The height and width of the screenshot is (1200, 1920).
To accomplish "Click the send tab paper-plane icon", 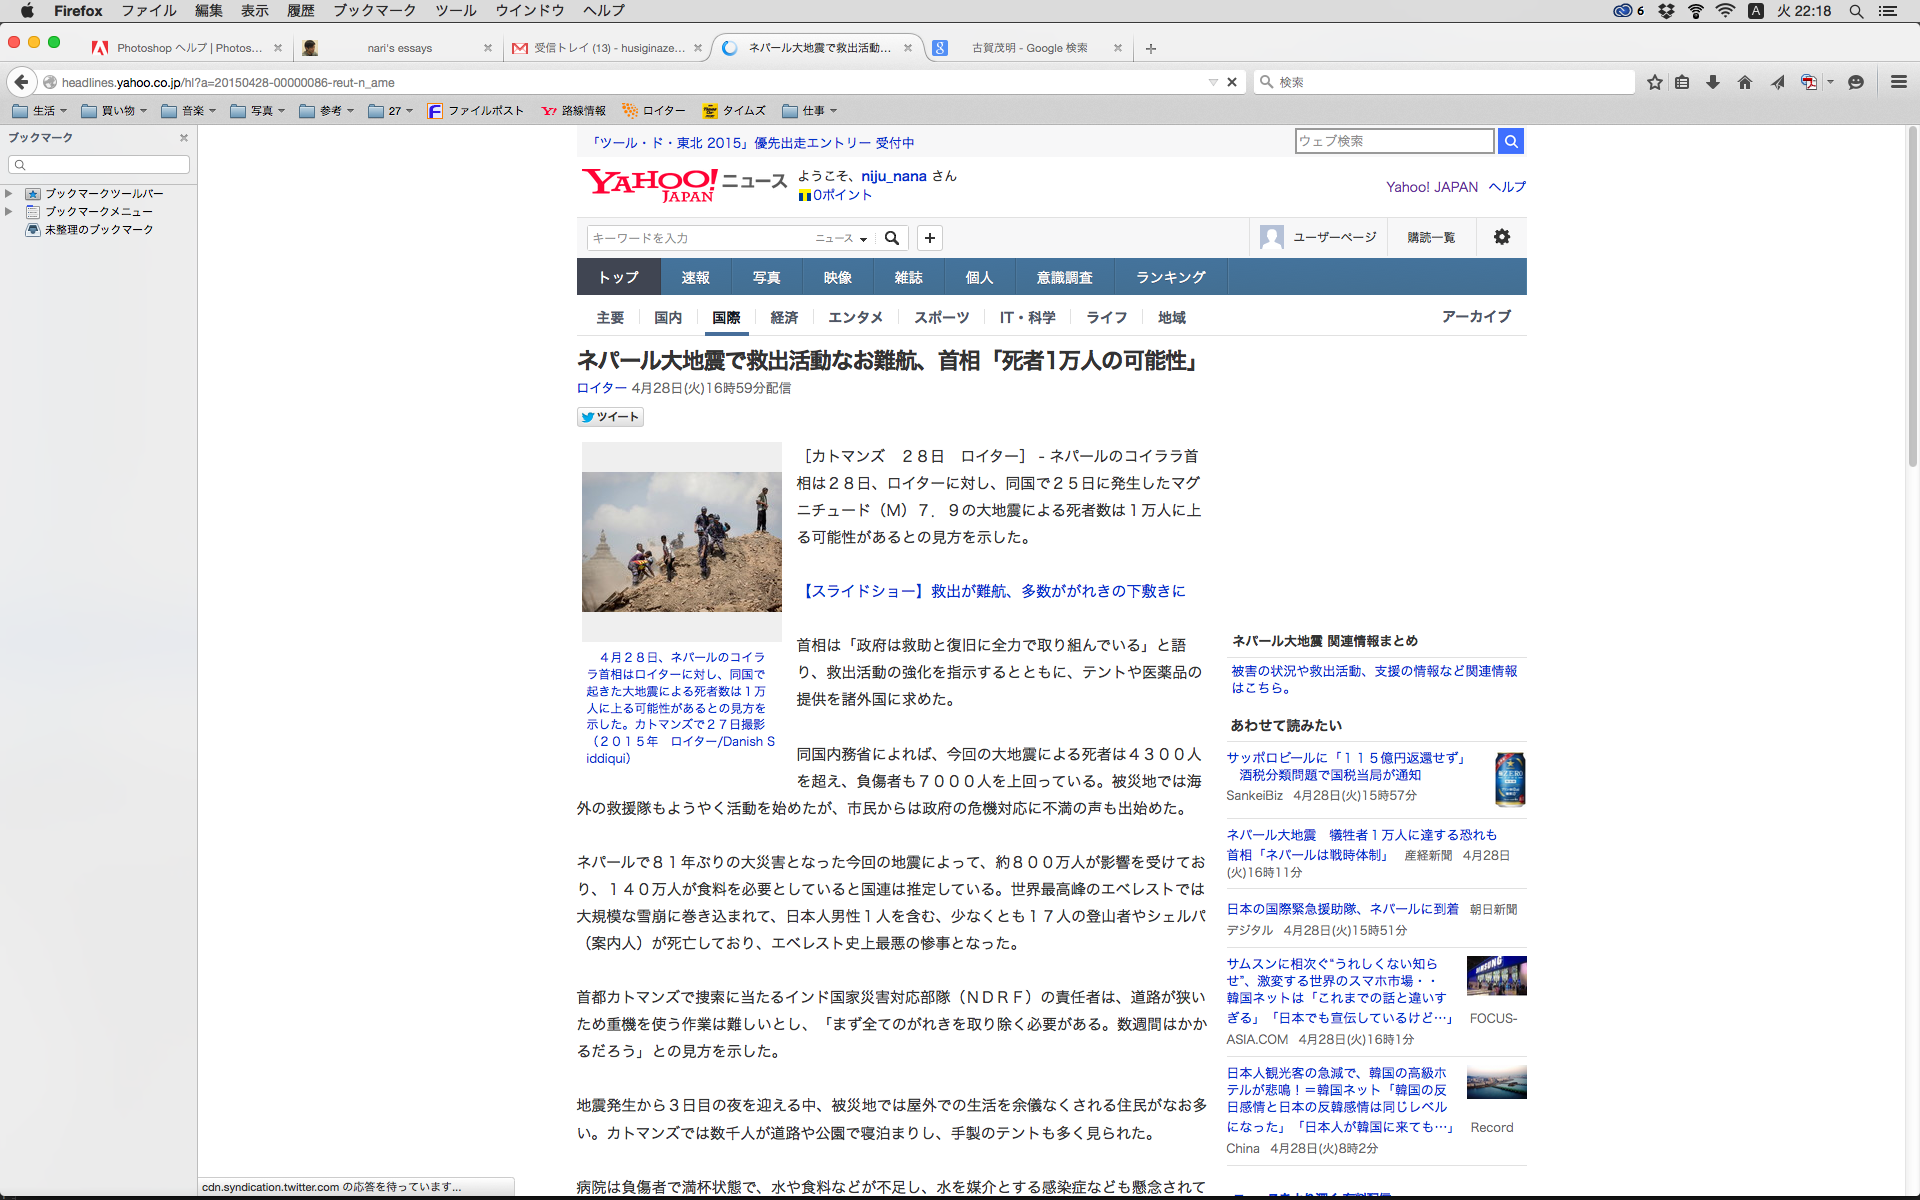I will [x=1777, y=82].
